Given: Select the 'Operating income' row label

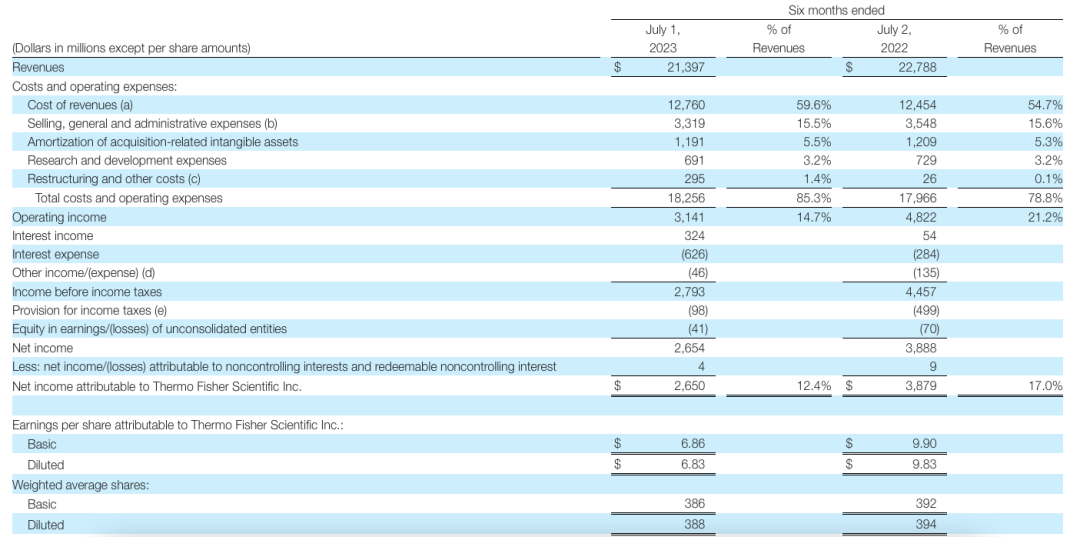Looking at the screenshot, I should coord(59,217).
